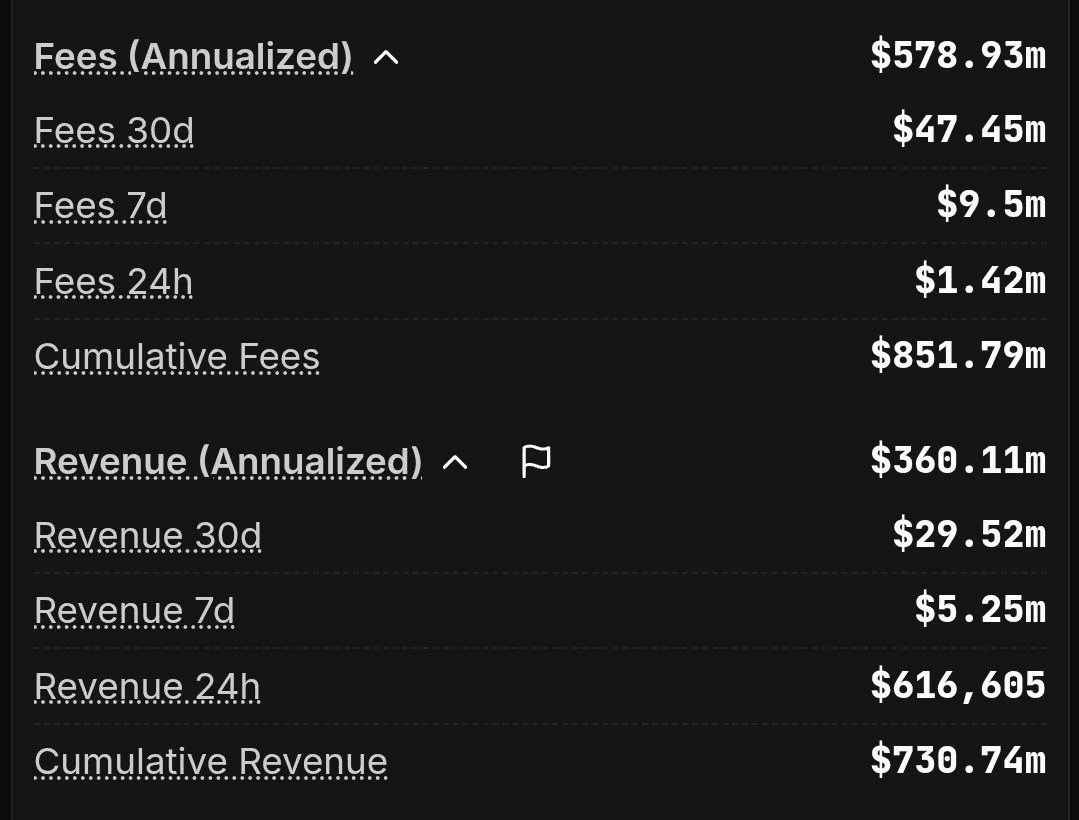This screenshot has height=820, width=1079.
Task: Select the Fees 24h label
Action: coord(114,281)
